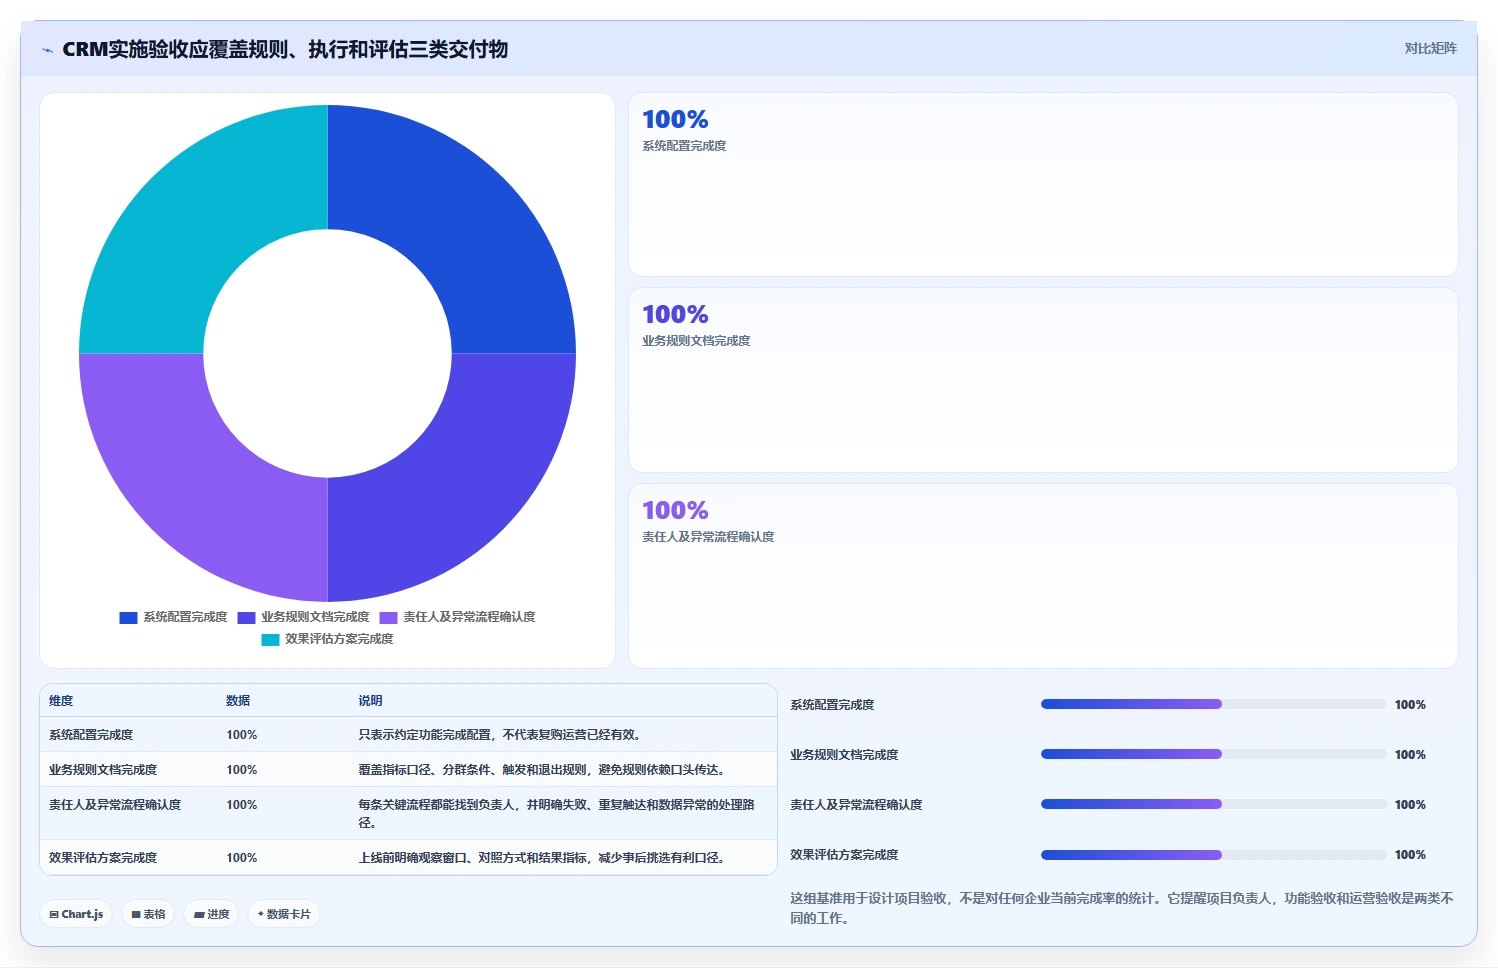1498x968 pixels.
Task: Click the 维度 column header
Action: point(61,701)
